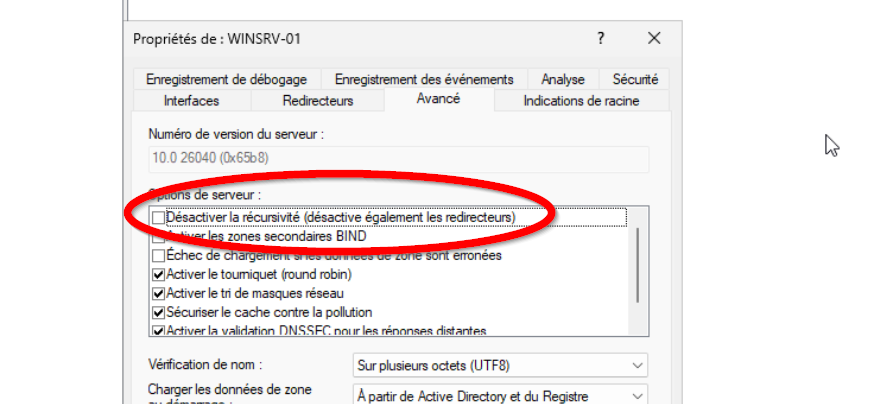This screenshot has height=404, width=889.
Task: Open the Interfaces tab
Action: [x=191, y=100]
